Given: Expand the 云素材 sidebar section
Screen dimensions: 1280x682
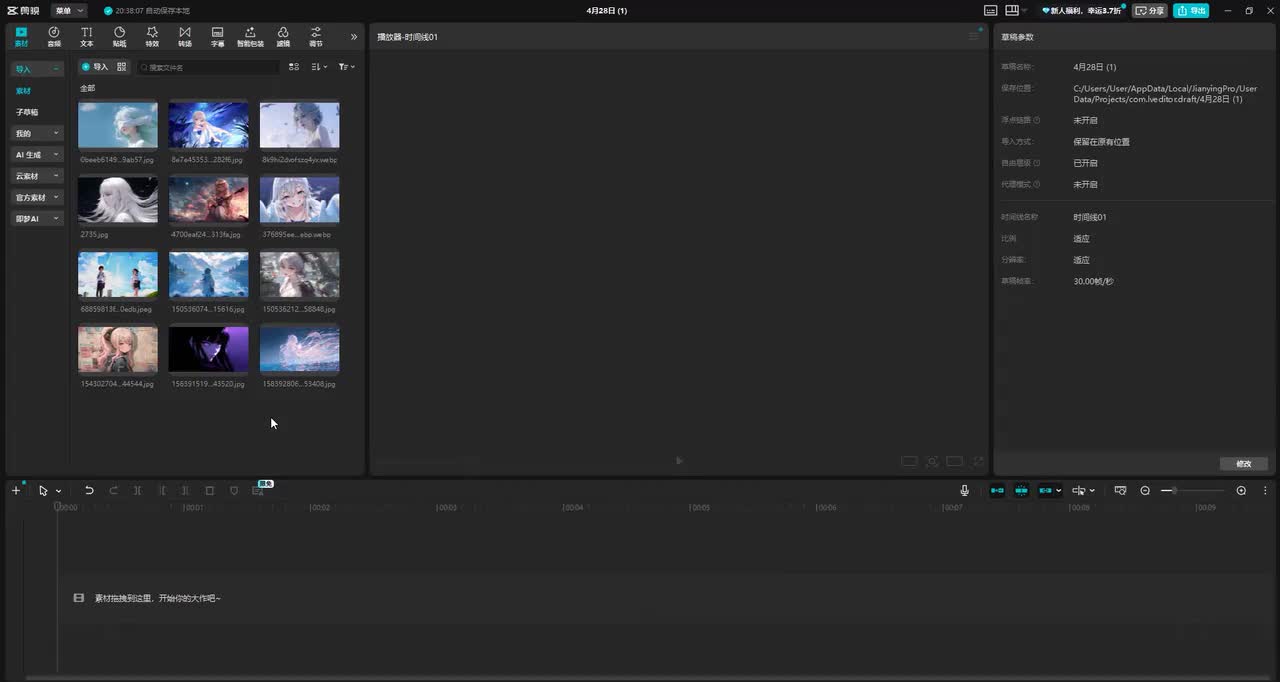Looking at the screenshot, I should pos(37,176).
